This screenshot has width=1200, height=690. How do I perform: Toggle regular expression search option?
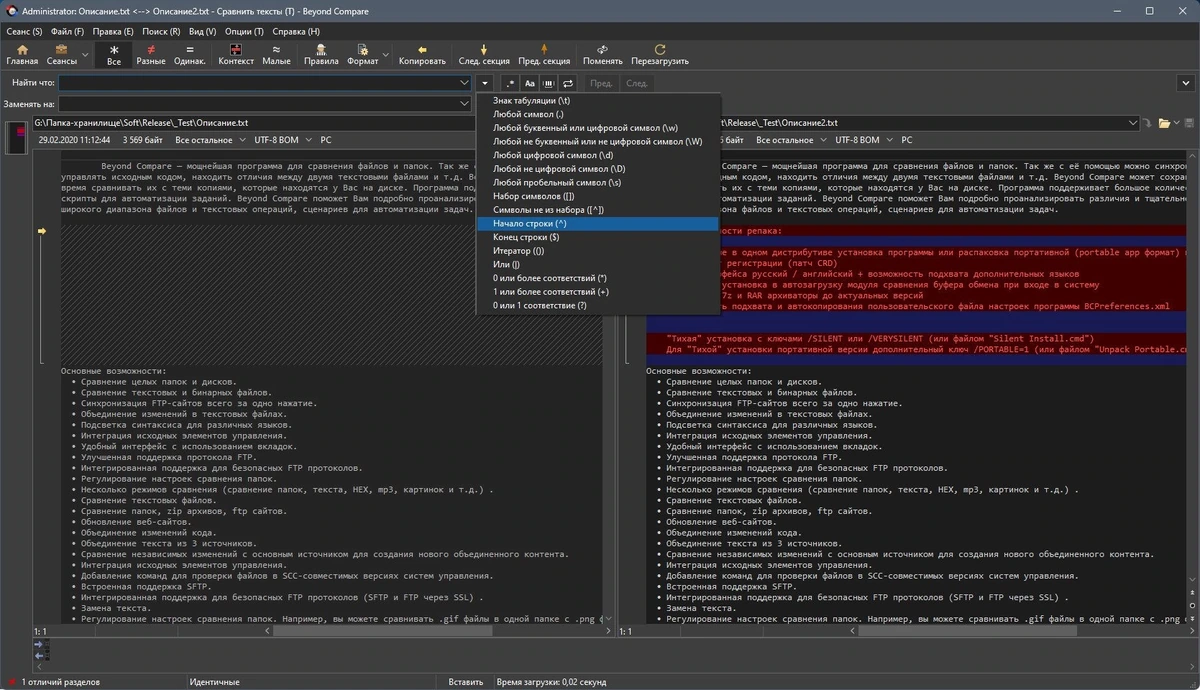pyautogui.click(x=511, y=84)
